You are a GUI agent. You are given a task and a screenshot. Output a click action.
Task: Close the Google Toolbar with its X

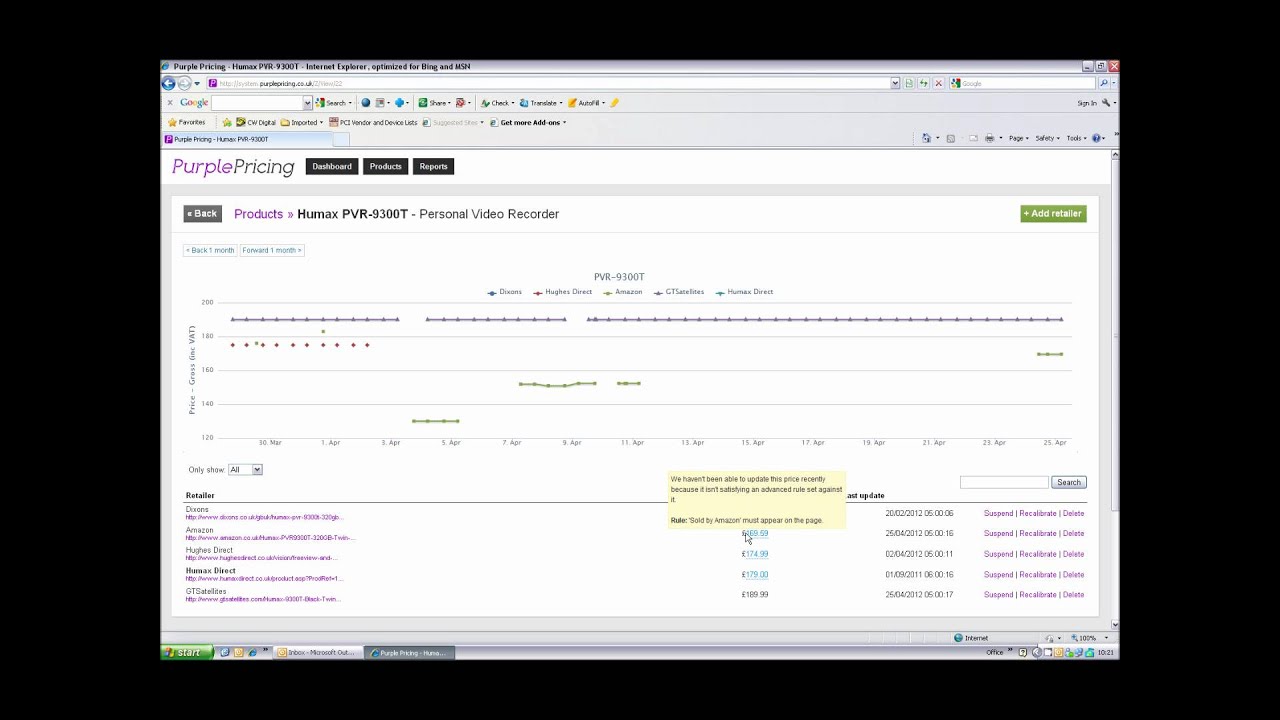pyautogui.click(x=170, y=103)
